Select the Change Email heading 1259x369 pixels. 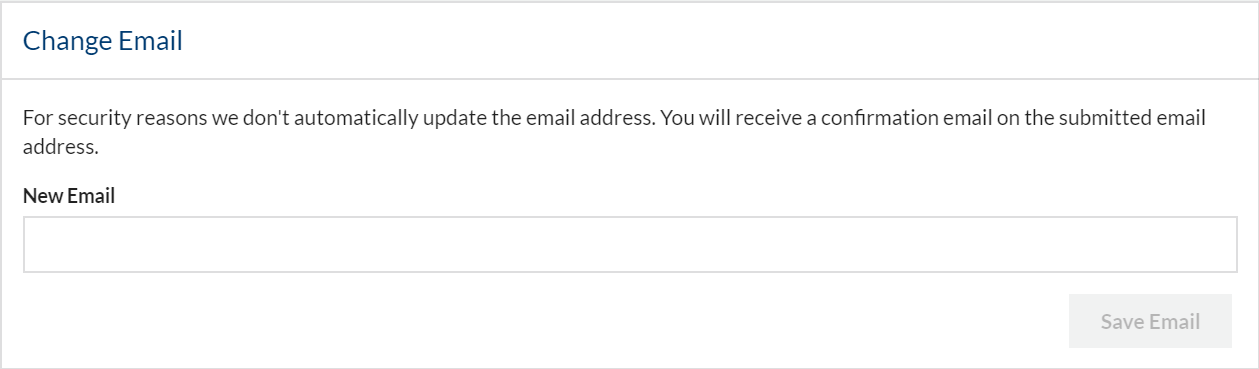click(x=103, y=41)
